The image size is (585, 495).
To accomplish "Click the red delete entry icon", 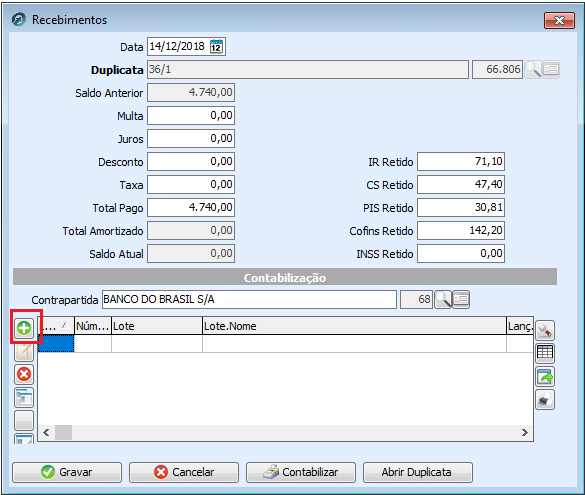I will (x=24, y=374).
